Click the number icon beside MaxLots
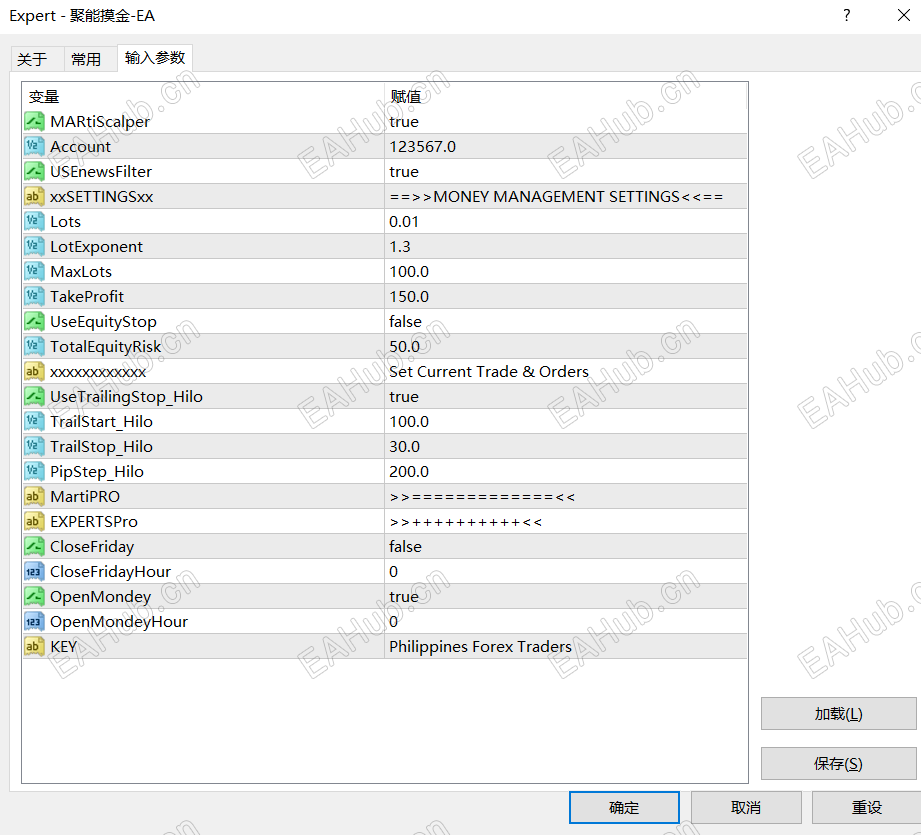 tap(34, 272)
